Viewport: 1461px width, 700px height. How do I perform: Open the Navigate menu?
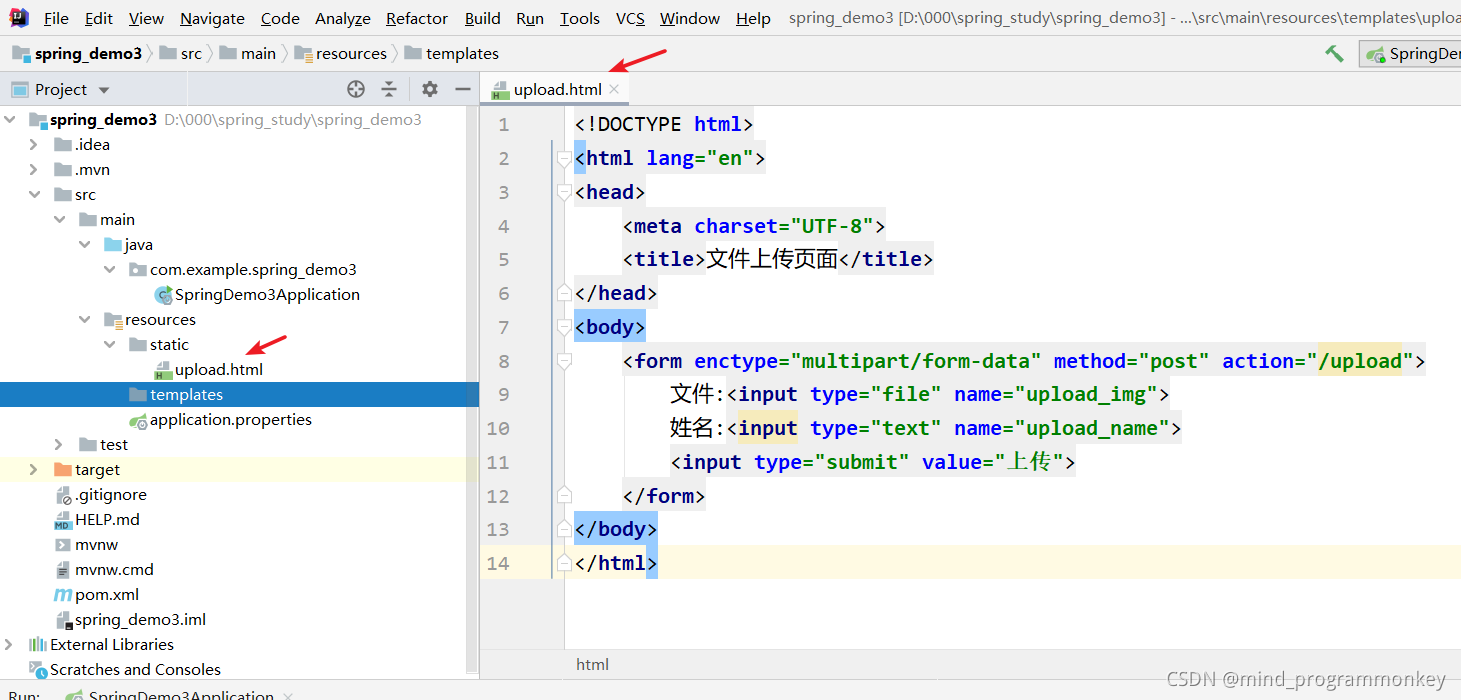click(212, 18)
